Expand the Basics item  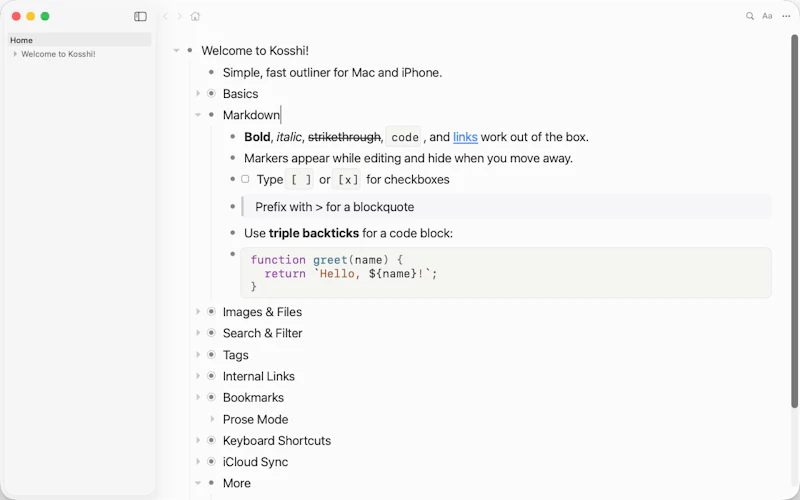(x=198, y=93)
